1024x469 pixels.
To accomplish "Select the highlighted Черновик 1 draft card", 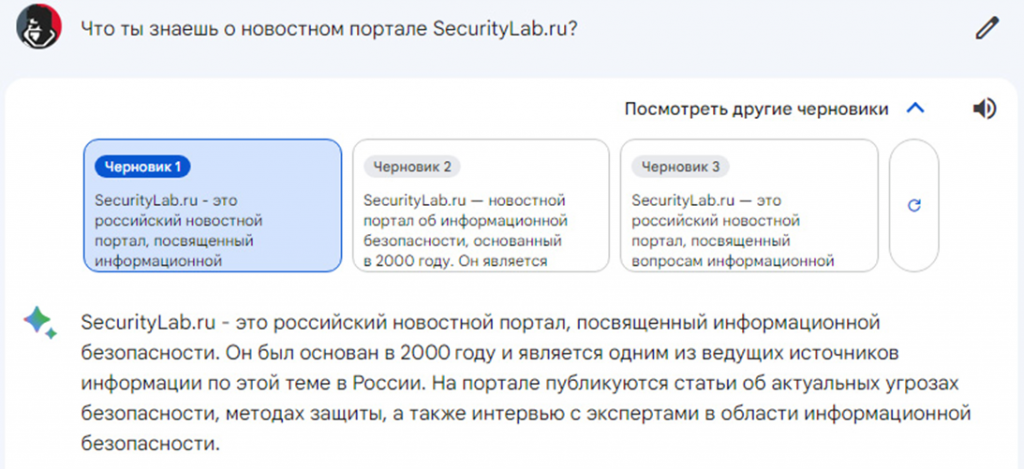I will (212, 205).
